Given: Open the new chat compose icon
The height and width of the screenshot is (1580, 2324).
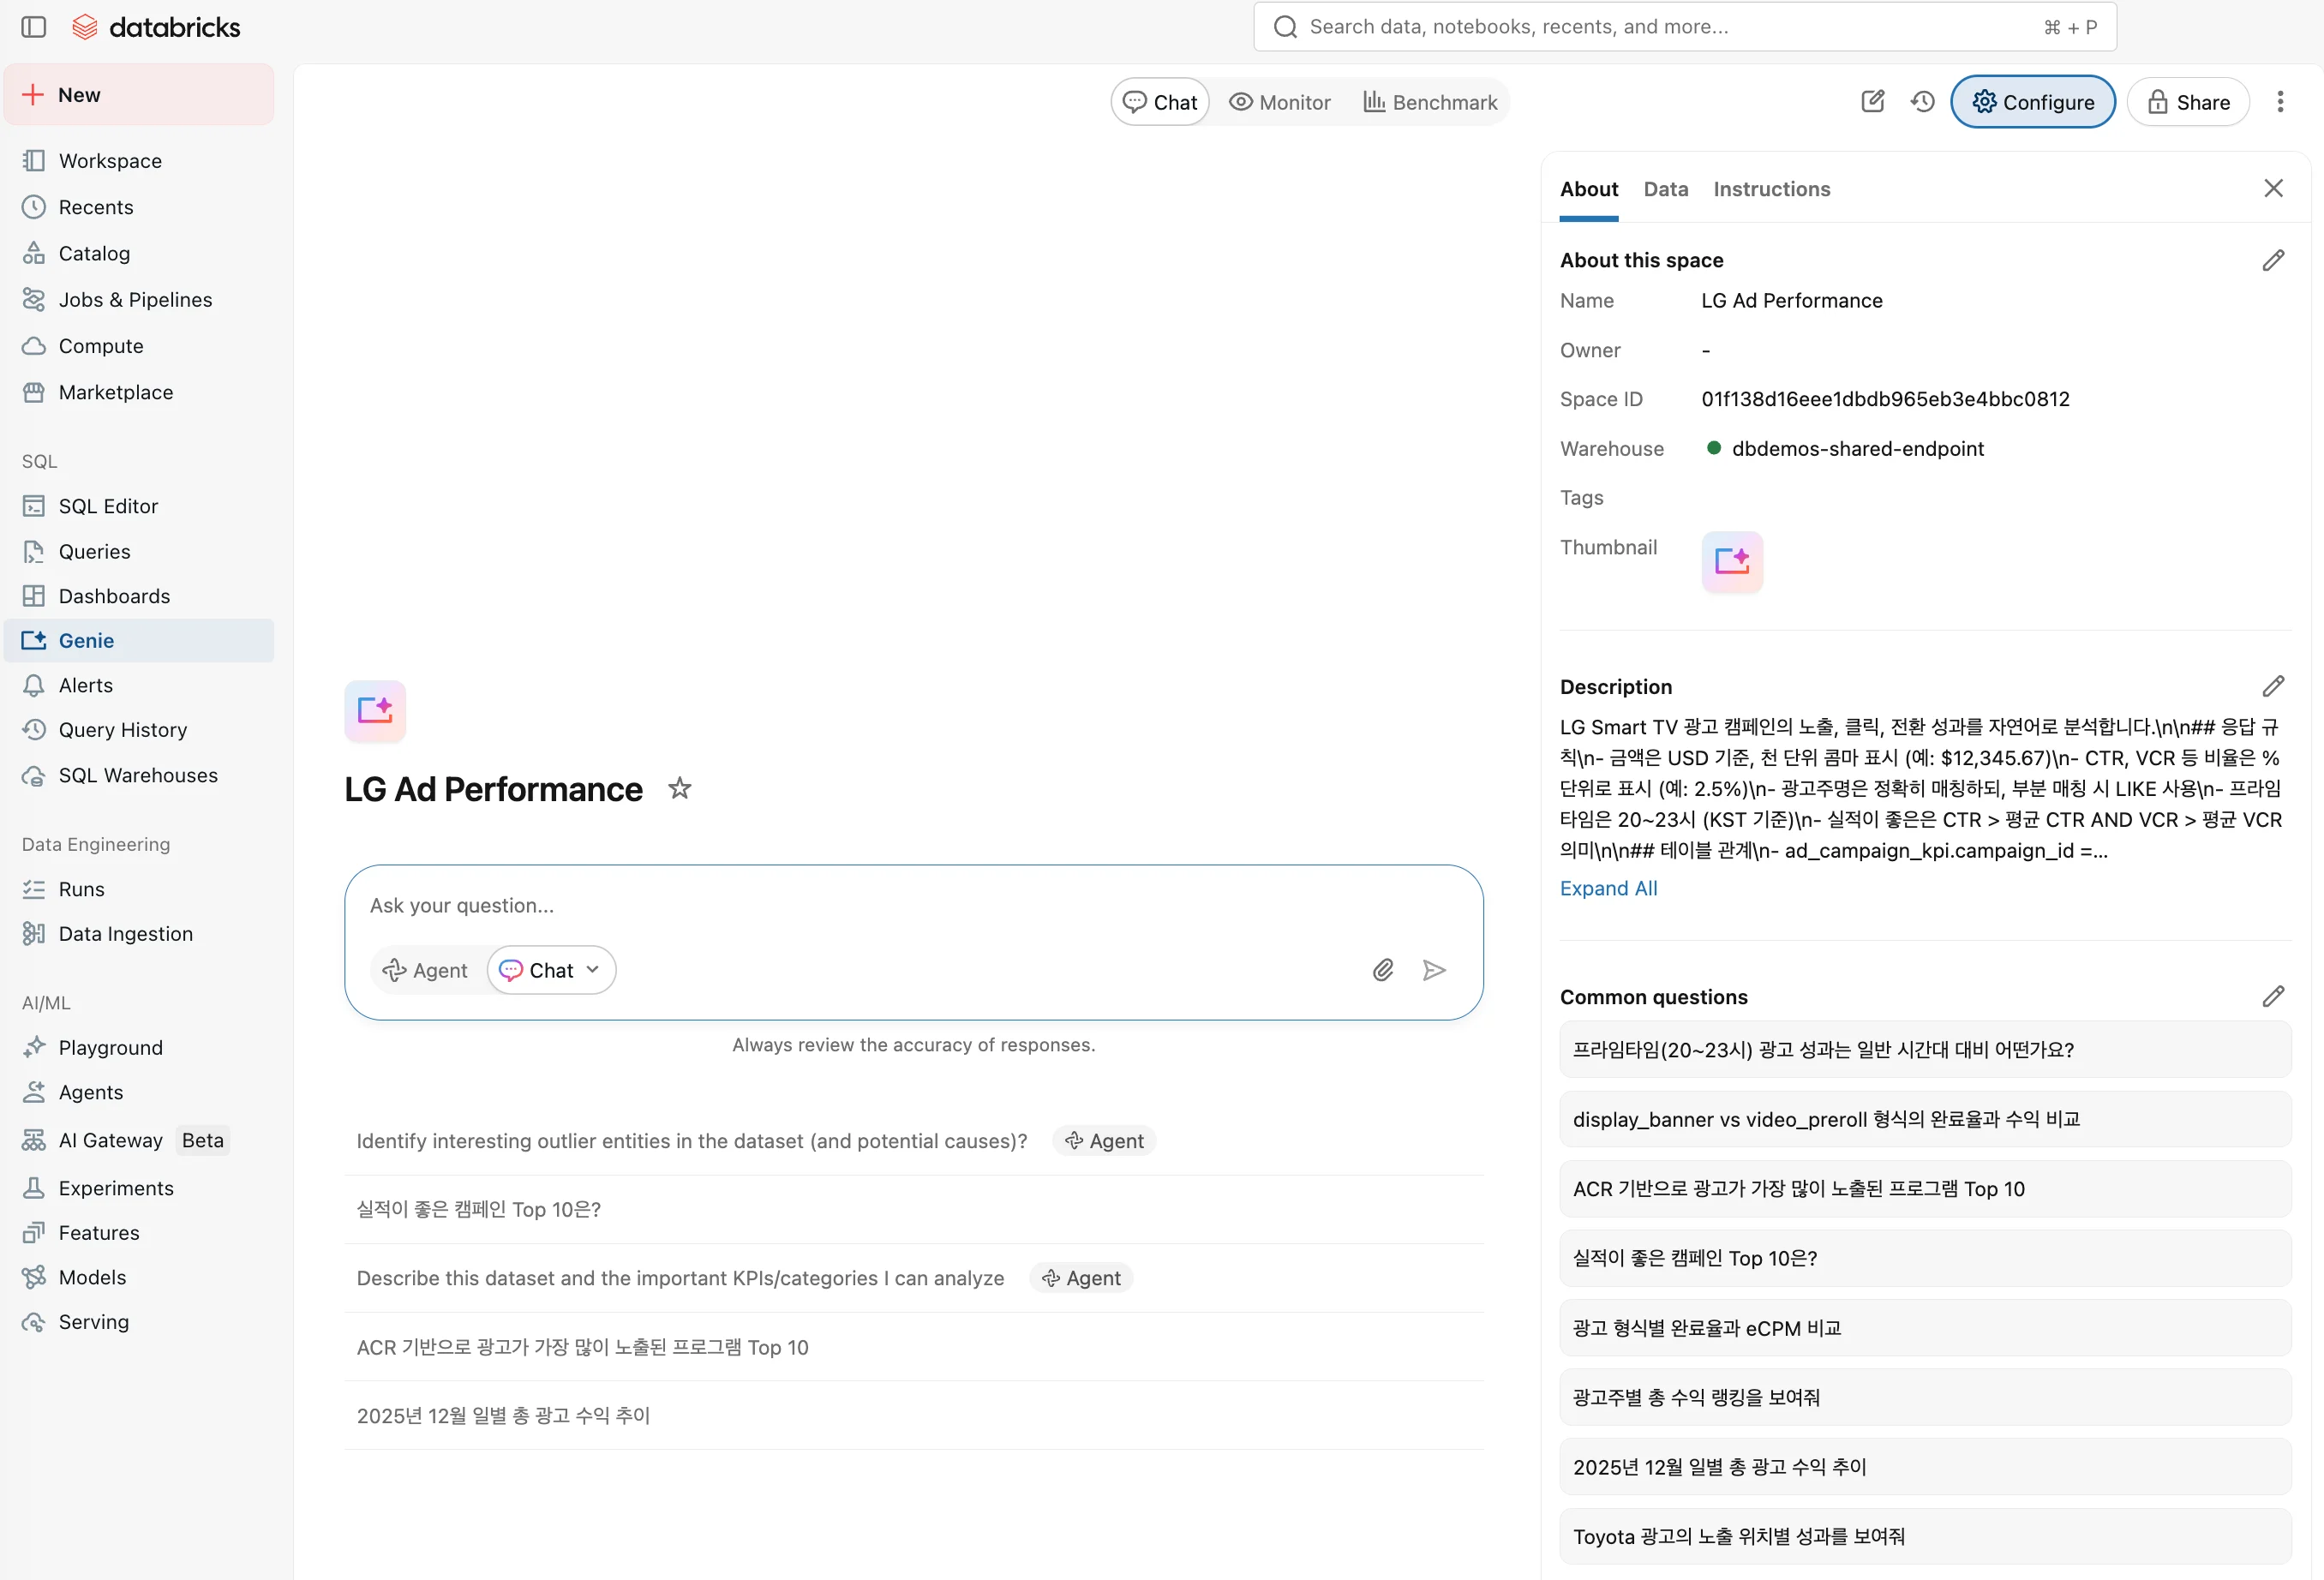Looking at the screenshot, I should point(1873,102).
